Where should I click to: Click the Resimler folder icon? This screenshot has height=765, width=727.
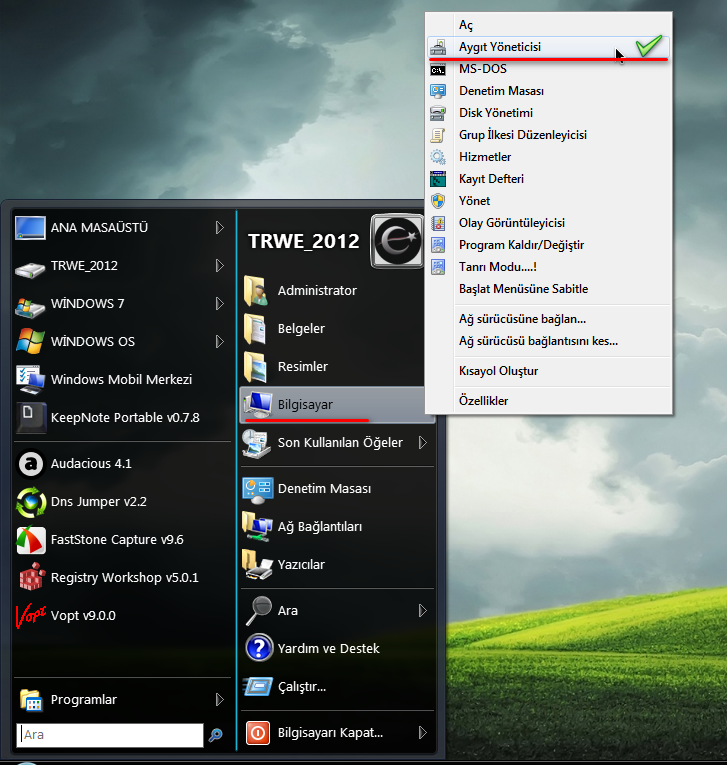tap(255, 367)
